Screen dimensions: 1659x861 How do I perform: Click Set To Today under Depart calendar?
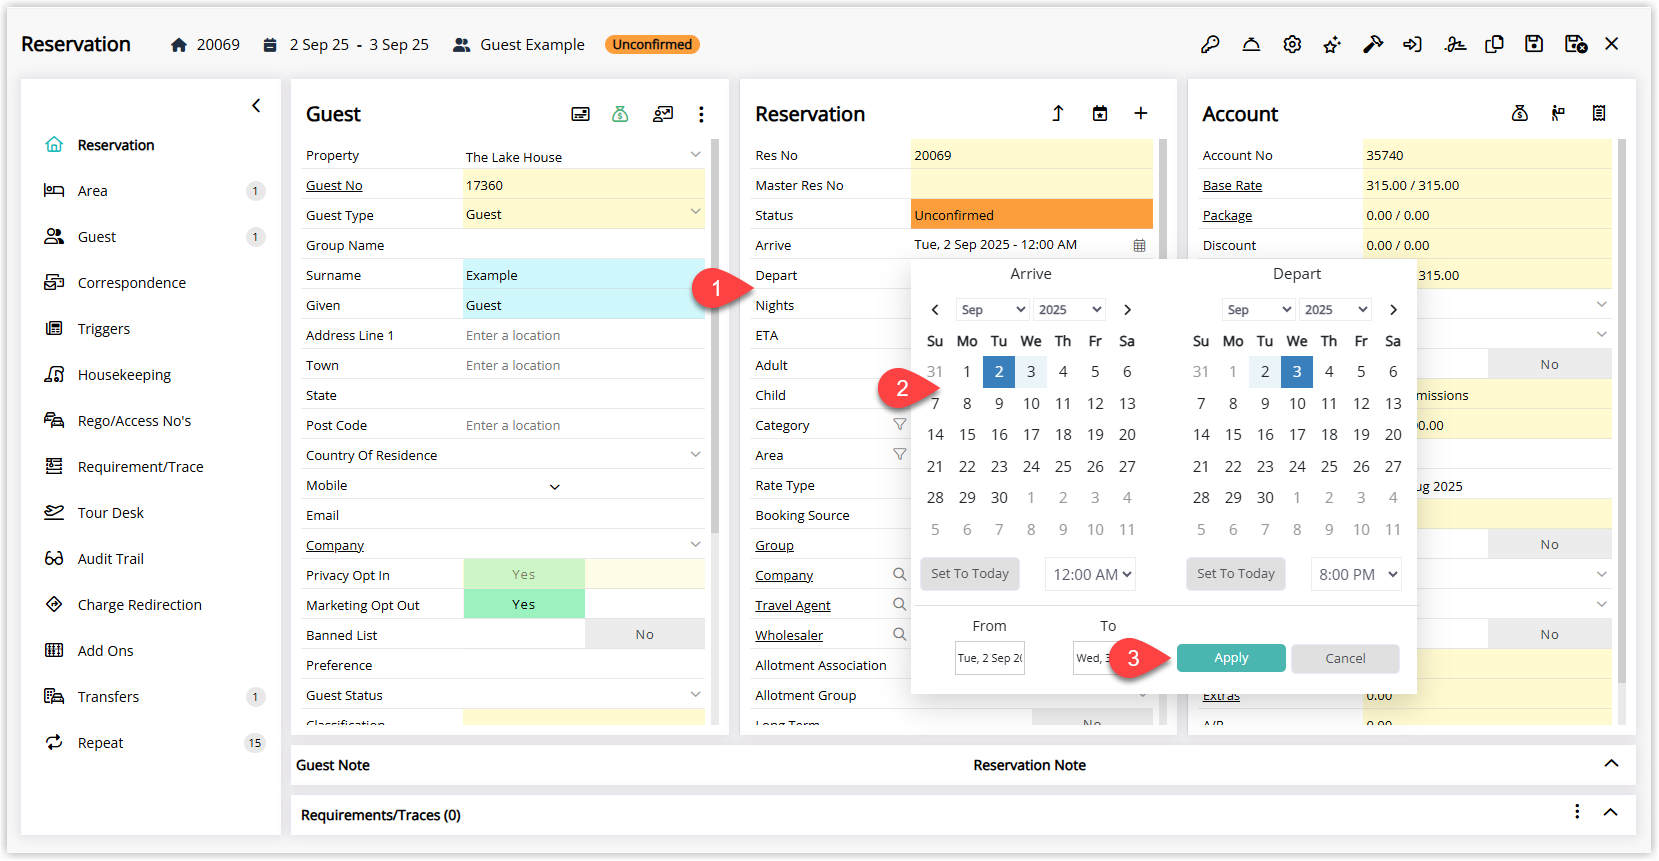1236,573
